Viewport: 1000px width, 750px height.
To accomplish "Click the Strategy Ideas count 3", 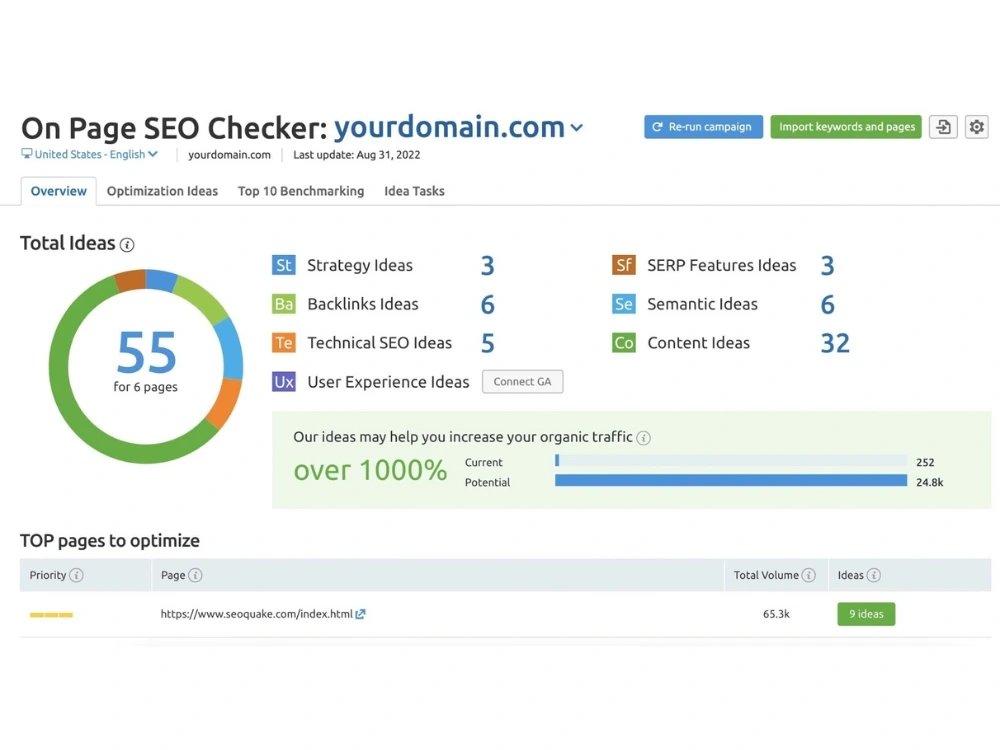I will pyautogui.click(x=487, y=265).
